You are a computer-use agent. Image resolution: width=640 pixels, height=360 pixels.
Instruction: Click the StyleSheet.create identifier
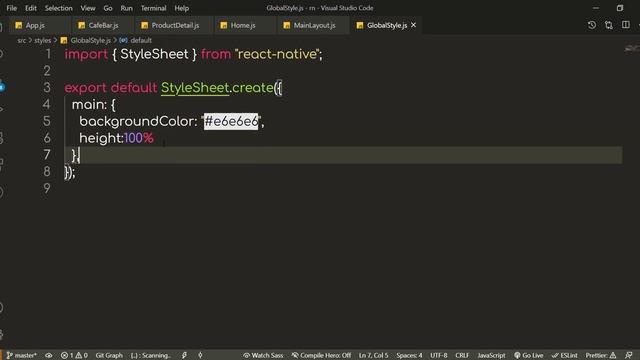tap(217, 88)
